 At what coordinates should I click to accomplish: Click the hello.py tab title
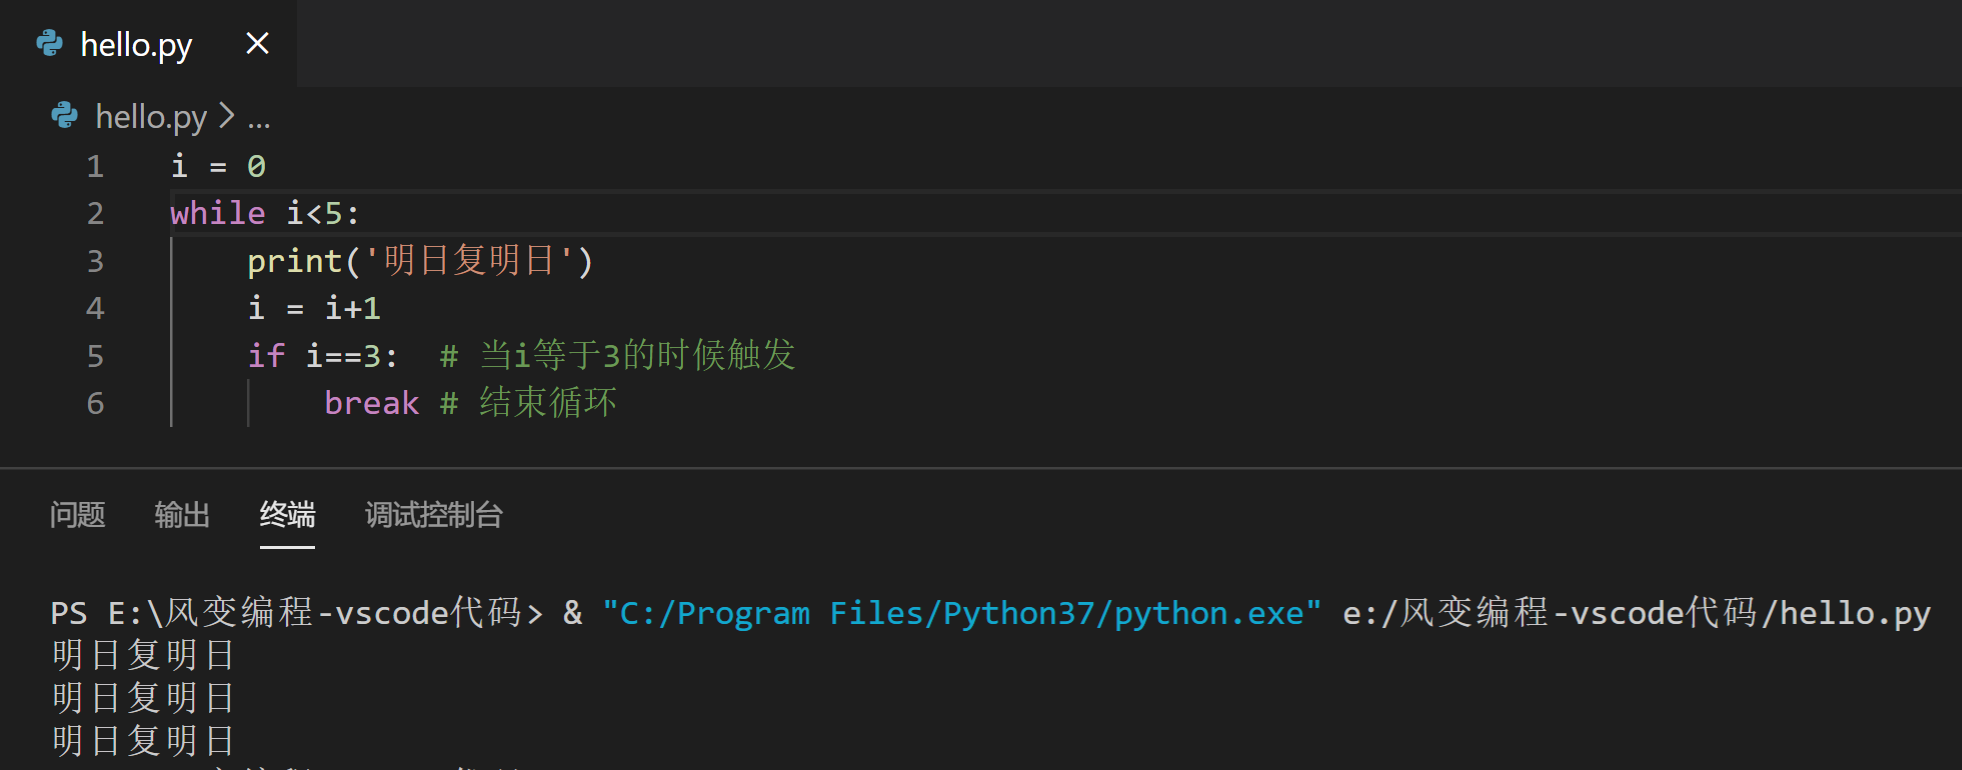136,45
